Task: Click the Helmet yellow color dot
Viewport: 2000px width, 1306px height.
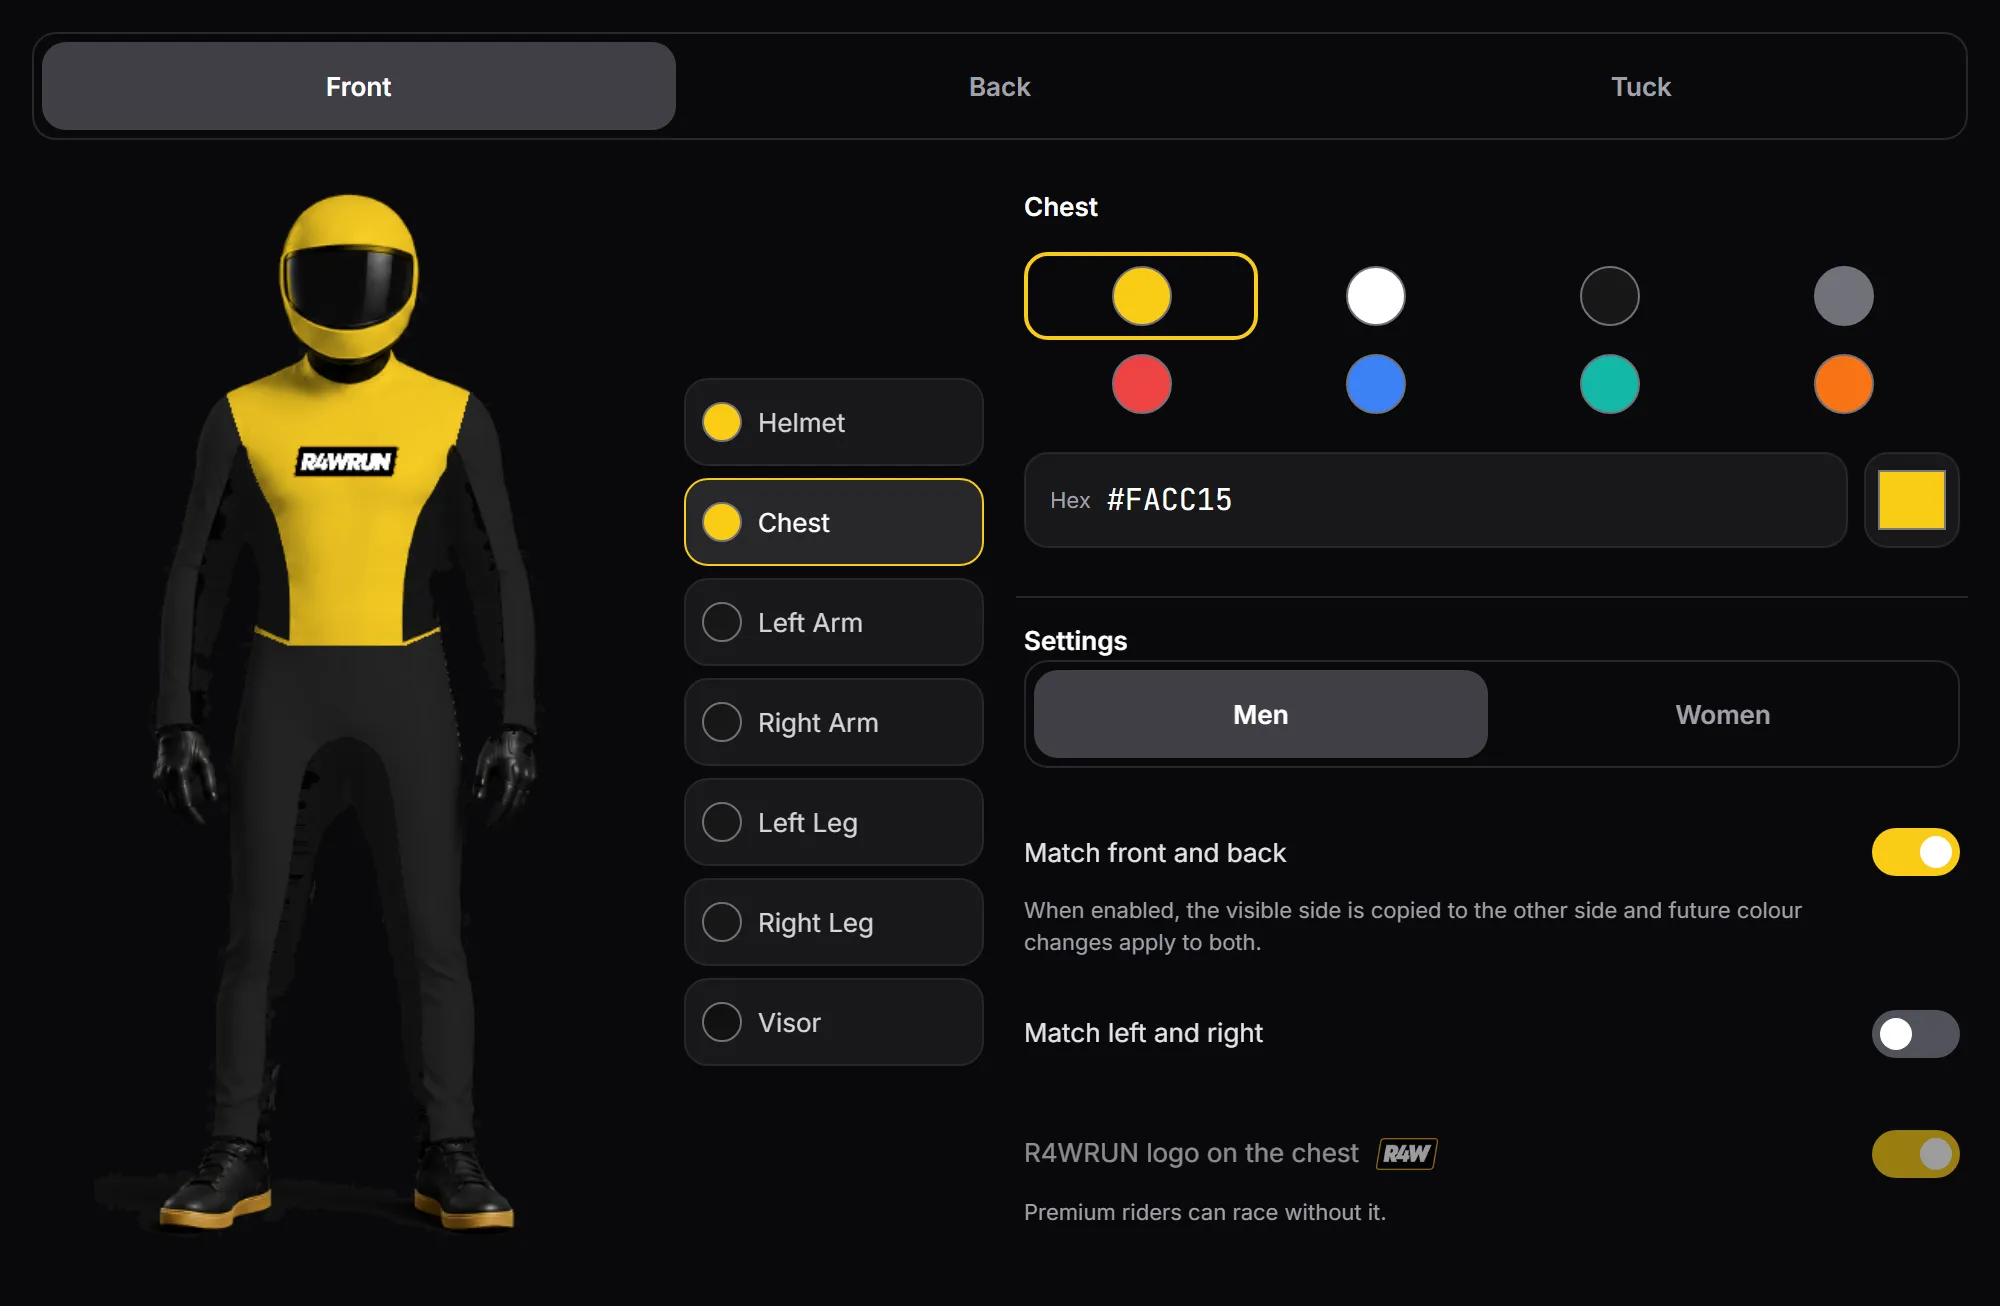Action: 722,422
